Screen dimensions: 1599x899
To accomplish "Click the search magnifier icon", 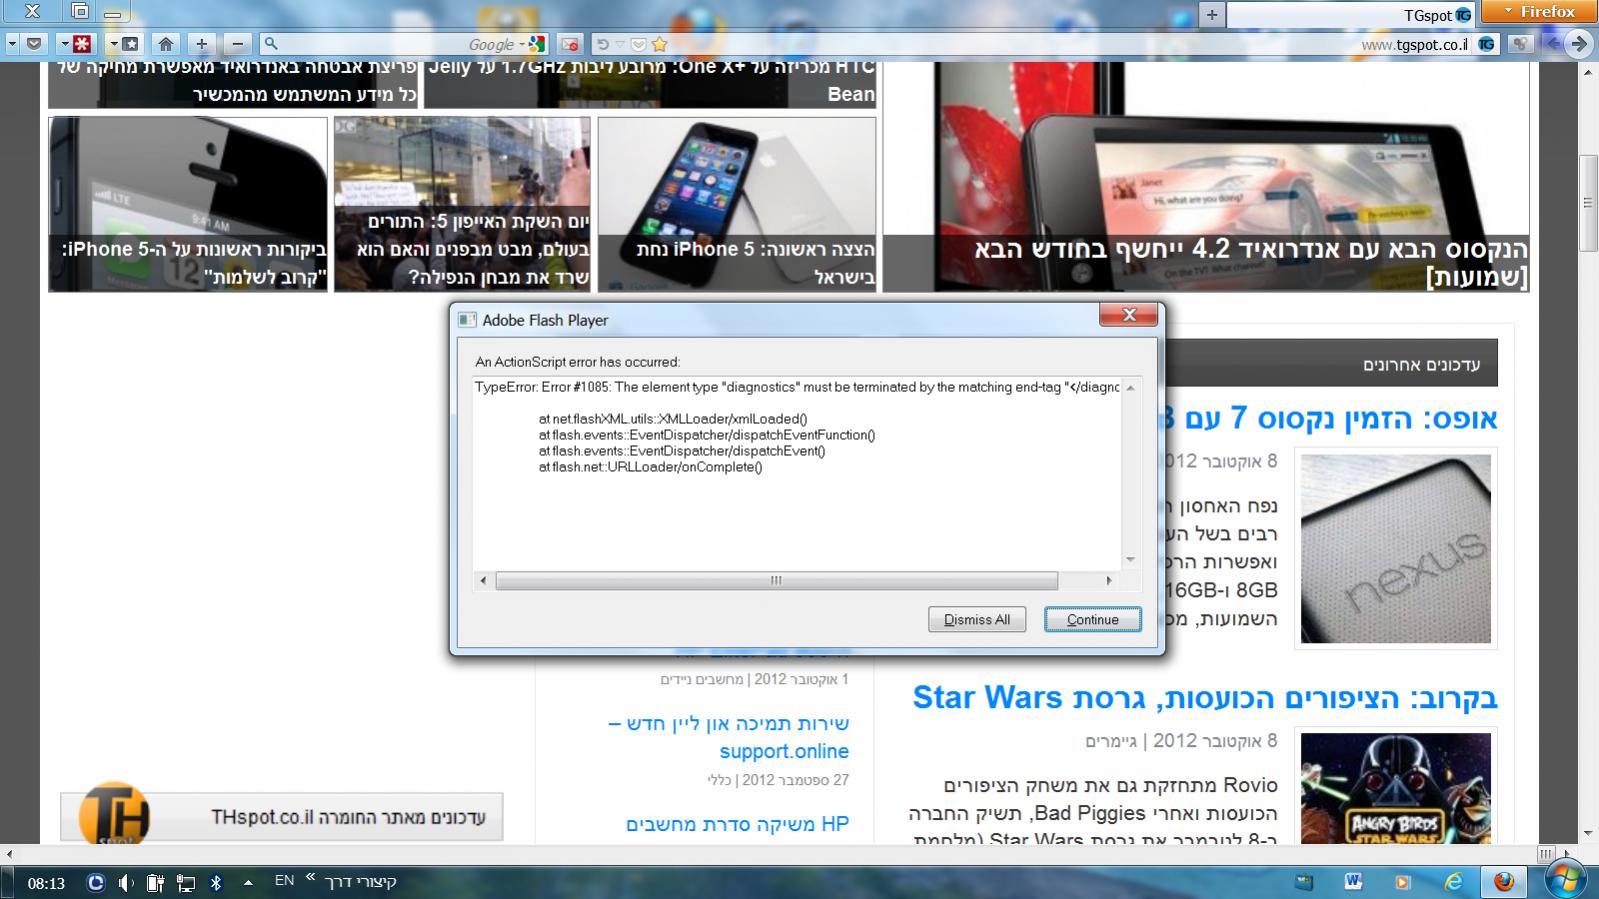I will point(270,44).
